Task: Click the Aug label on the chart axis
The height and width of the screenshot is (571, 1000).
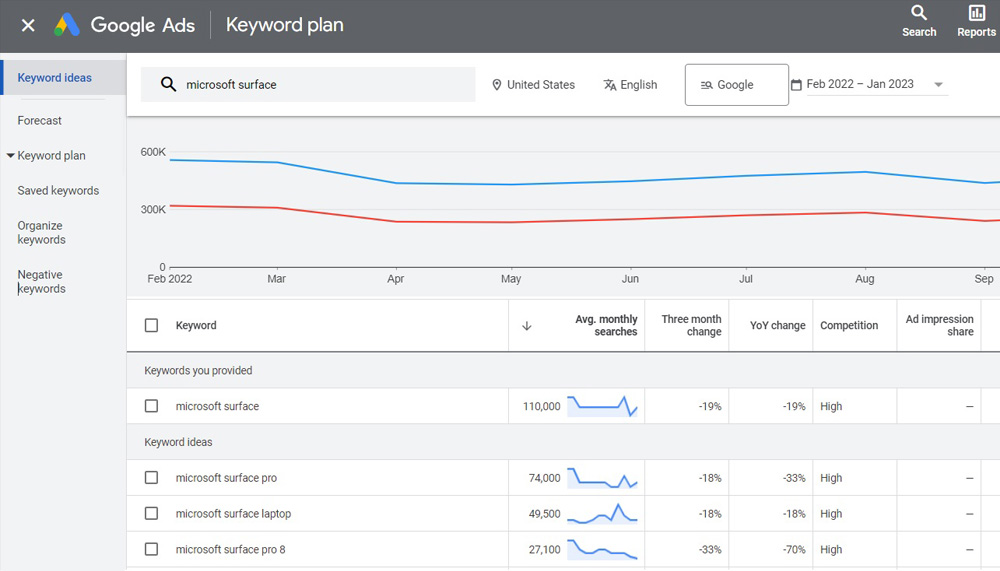Action: tap(865, 279)
